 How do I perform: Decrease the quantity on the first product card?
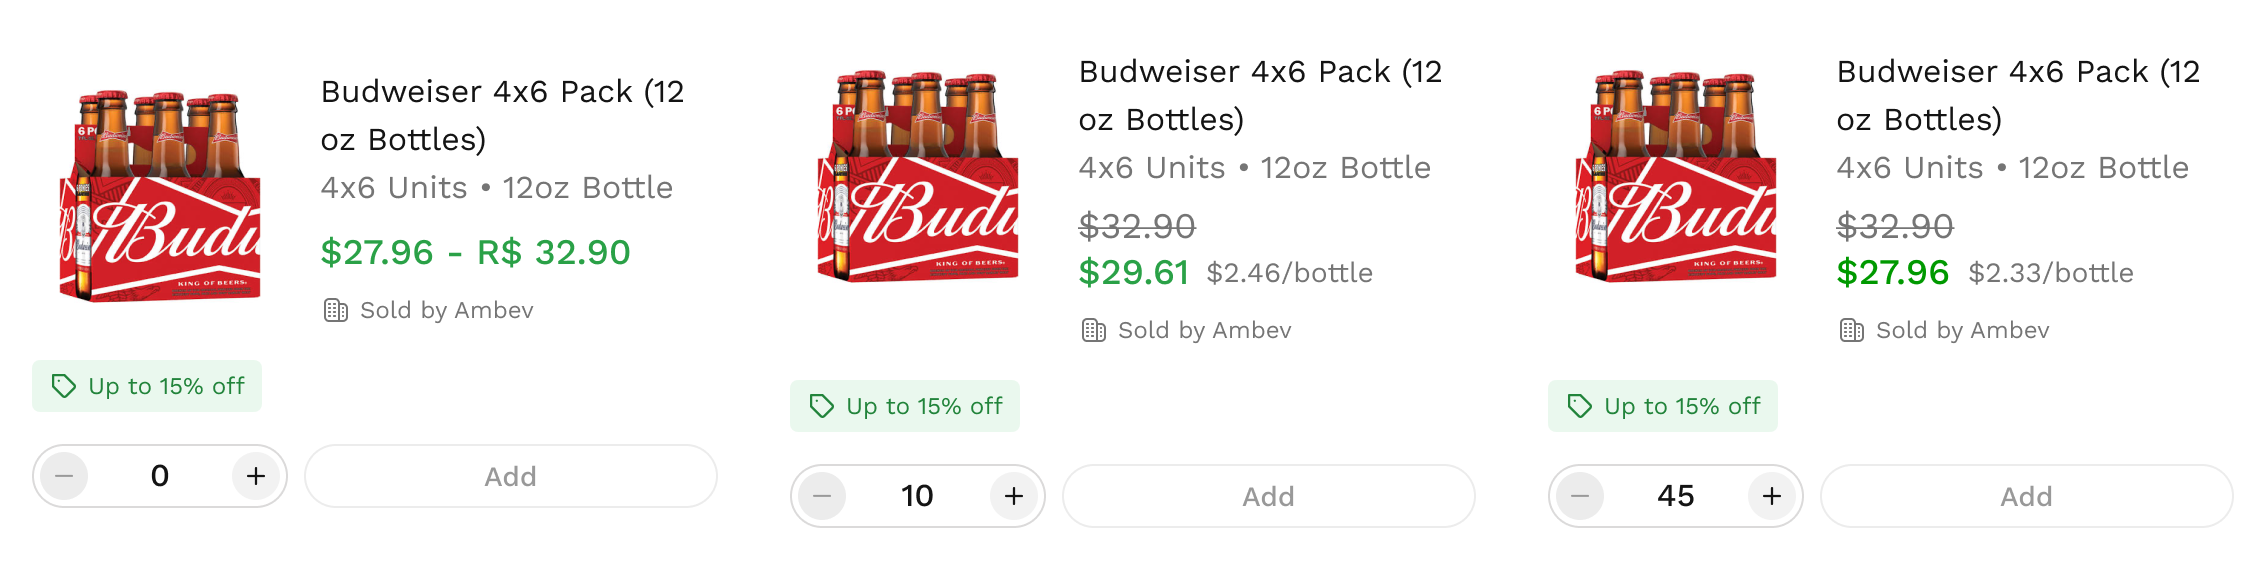tap(63, 477)
